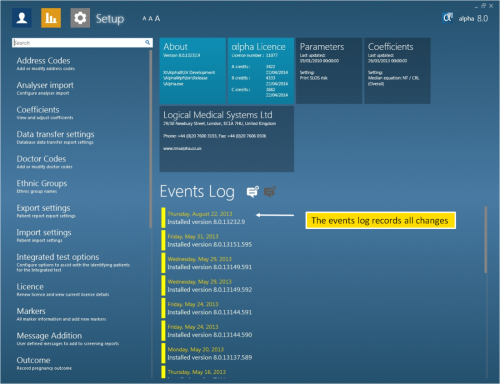Click the white add event comment icon
This screenshot has width=500, height=384.
point(253,192)
